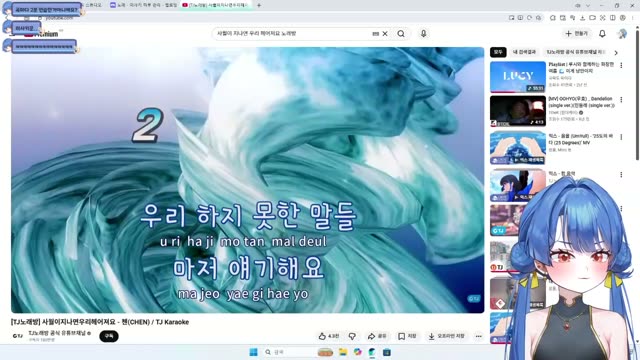Open options menu for the OOHYO Dandelion video
640x360 pixels.
(621, 100)
